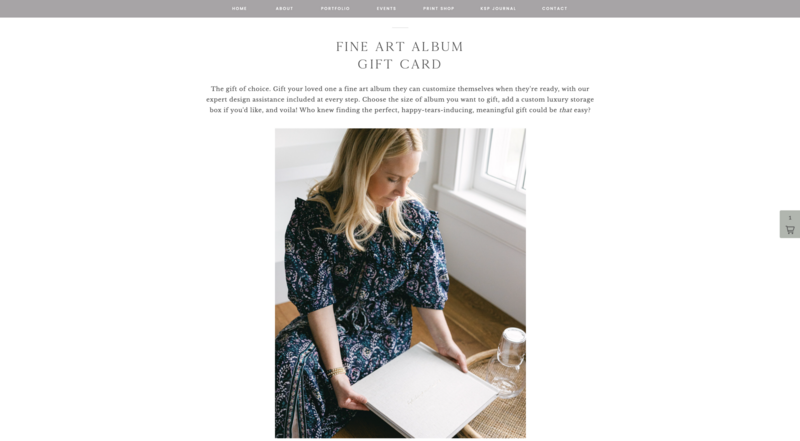
Task: Go to the Contact page
Action: [x=555, y=9]
